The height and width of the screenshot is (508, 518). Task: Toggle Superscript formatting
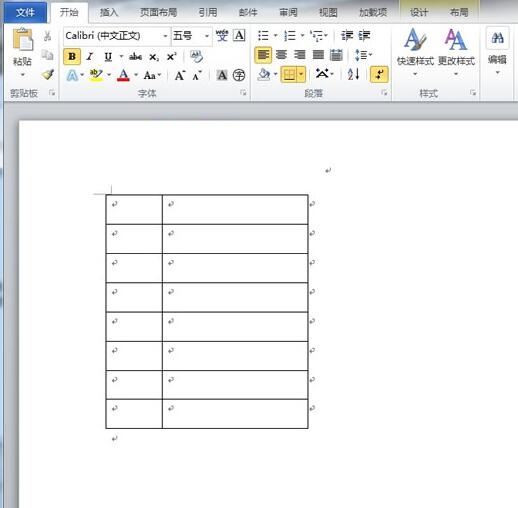tap(171, 57)
